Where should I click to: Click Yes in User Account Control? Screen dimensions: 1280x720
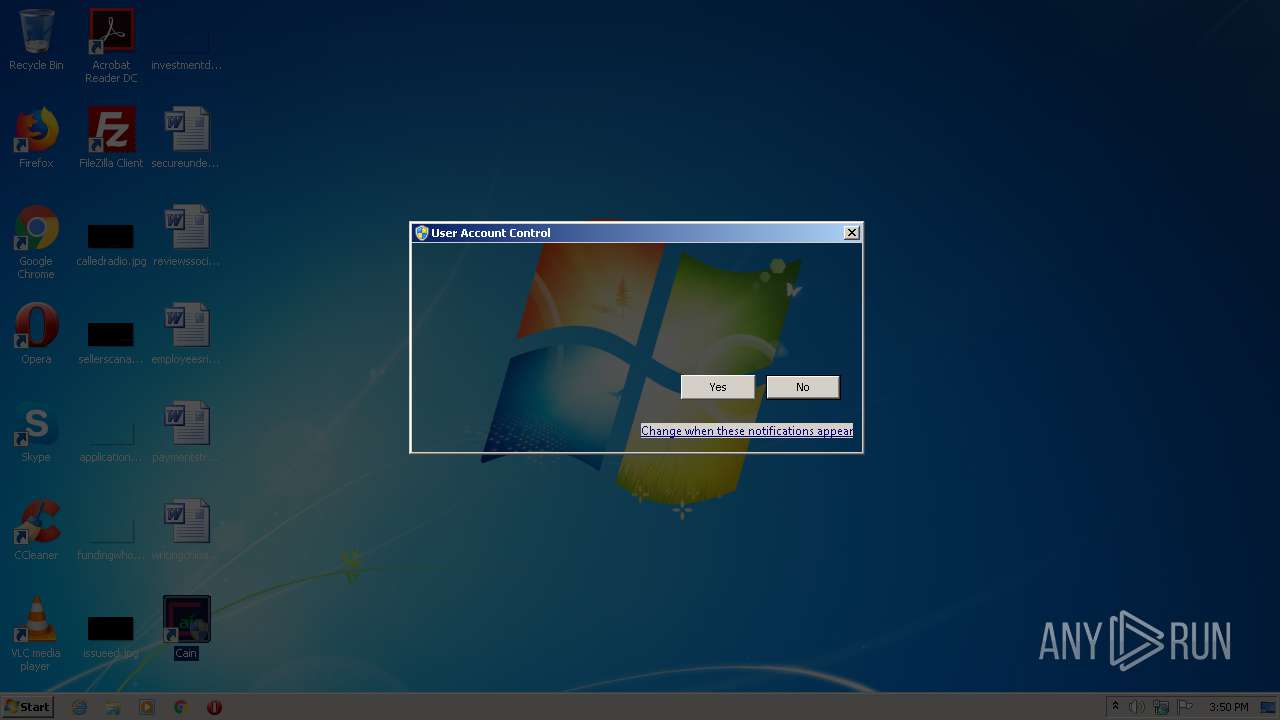(x=718, y=387)
